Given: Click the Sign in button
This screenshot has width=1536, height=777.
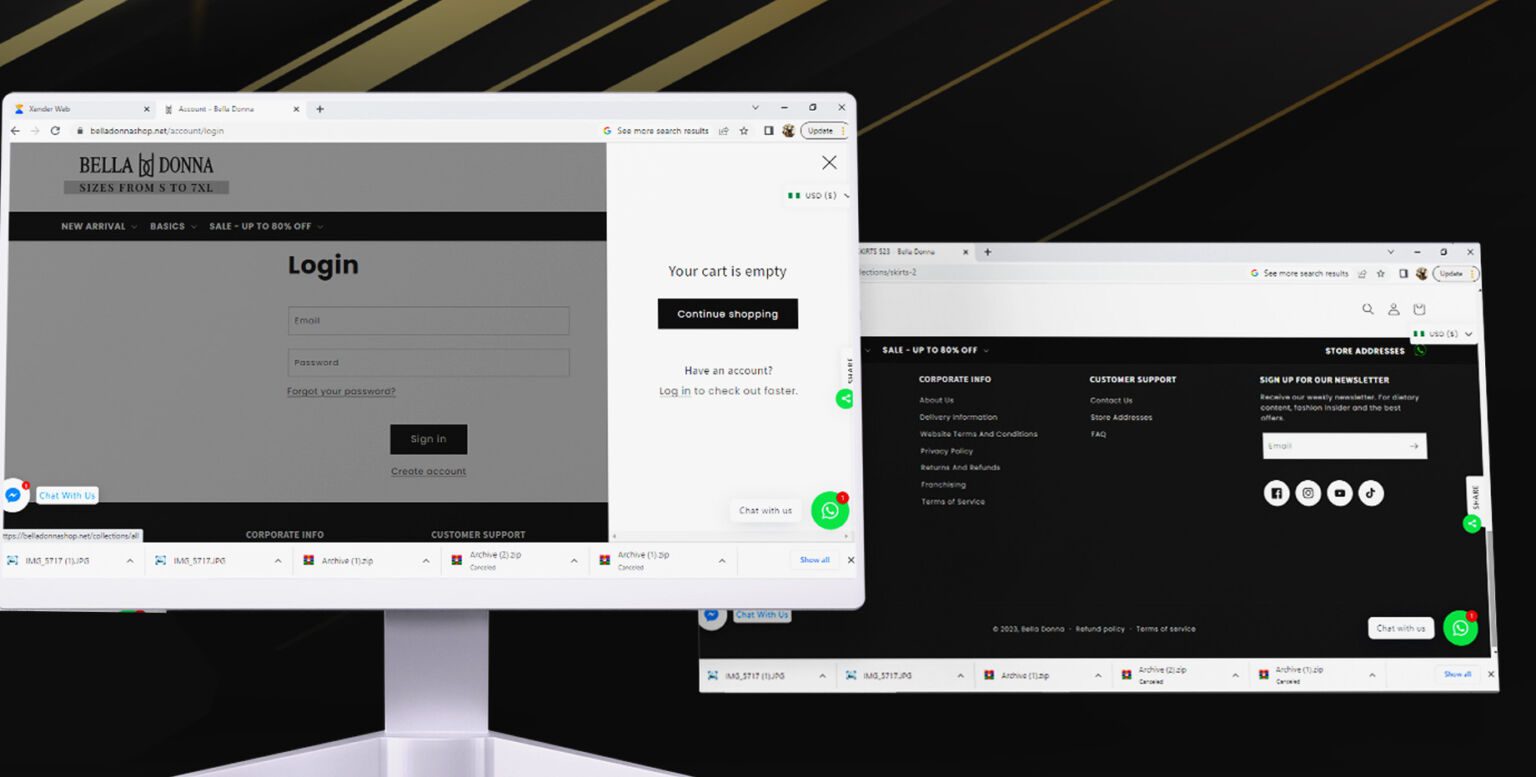Looking at the screenshot, I should pyautogui.click(x=428, y=439).
